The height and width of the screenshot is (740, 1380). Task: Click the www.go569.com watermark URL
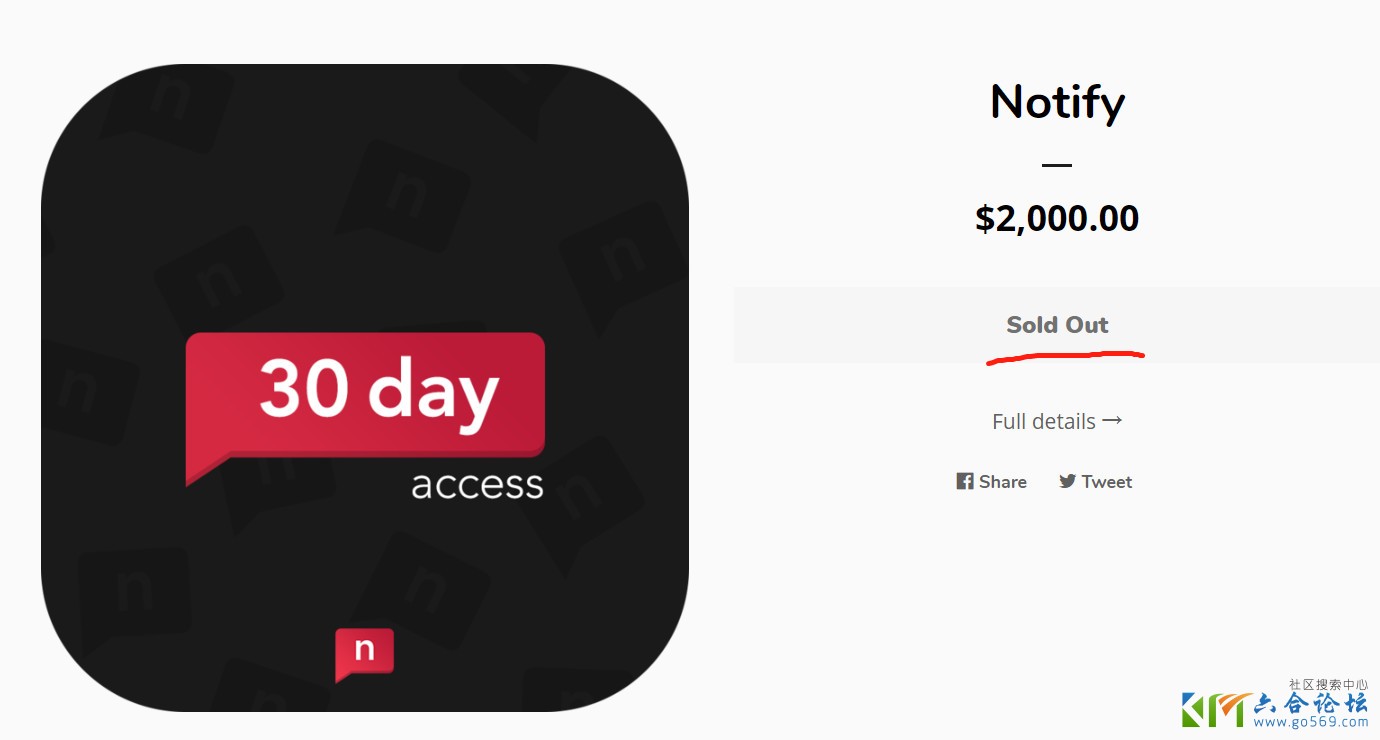click(1311, 722)
